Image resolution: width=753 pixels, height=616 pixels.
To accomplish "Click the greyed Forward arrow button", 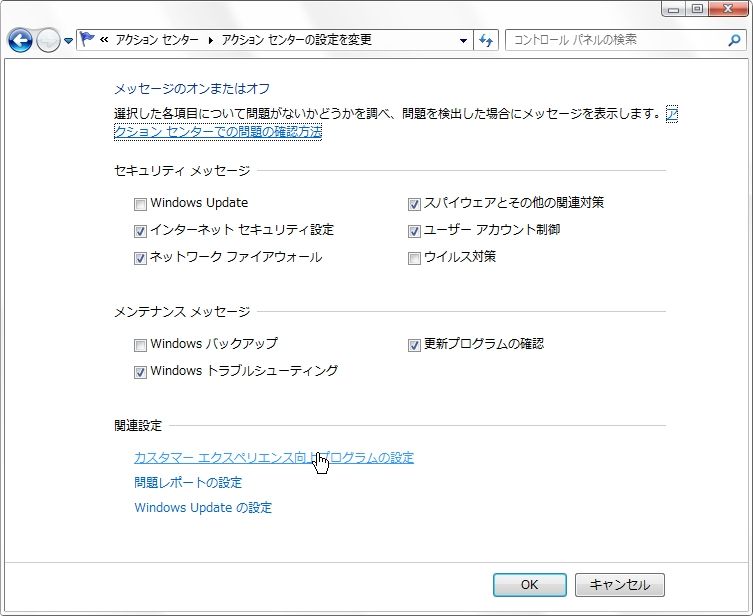I will click(49, 40).
